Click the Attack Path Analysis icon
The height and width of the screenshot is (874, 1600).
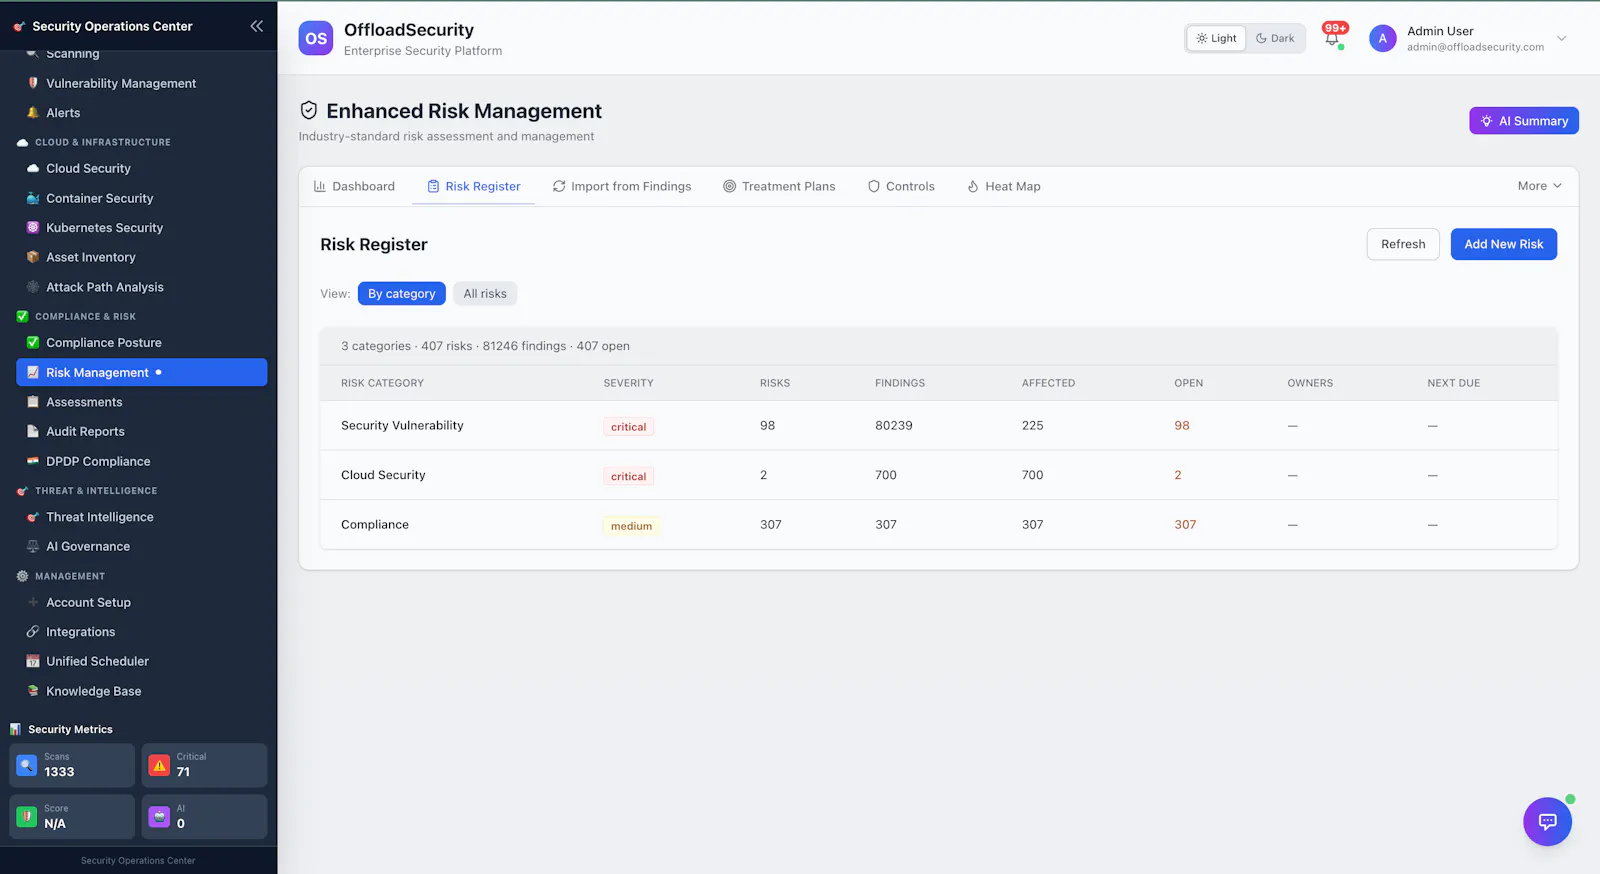[x=33, y=287]
